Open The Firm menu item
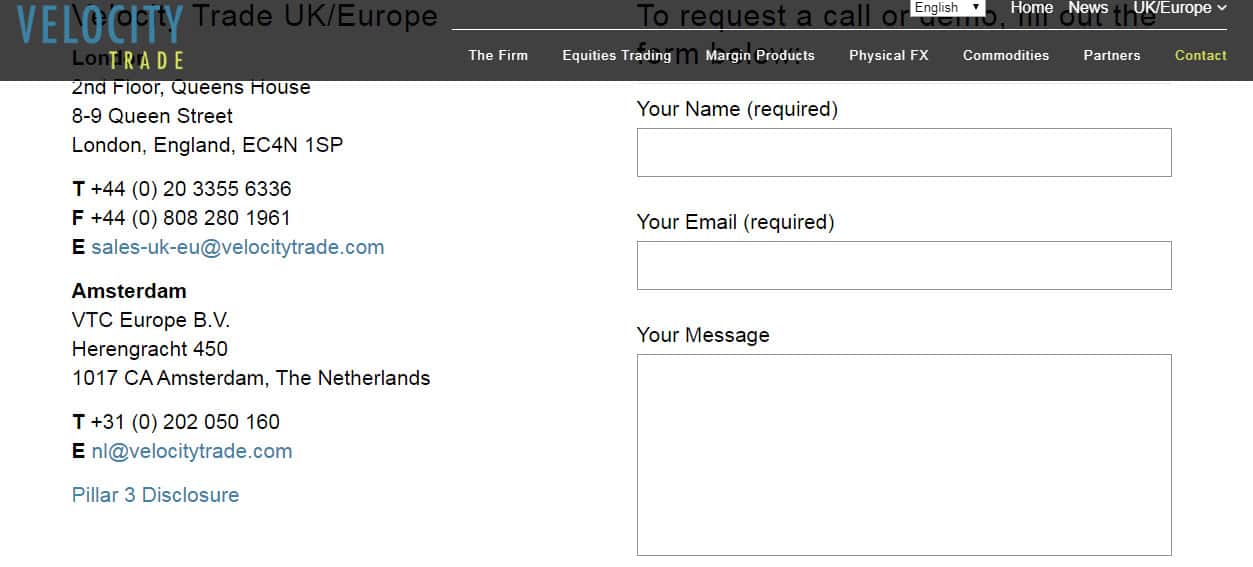The image size is (1253, 567). (x=498, y=55)
